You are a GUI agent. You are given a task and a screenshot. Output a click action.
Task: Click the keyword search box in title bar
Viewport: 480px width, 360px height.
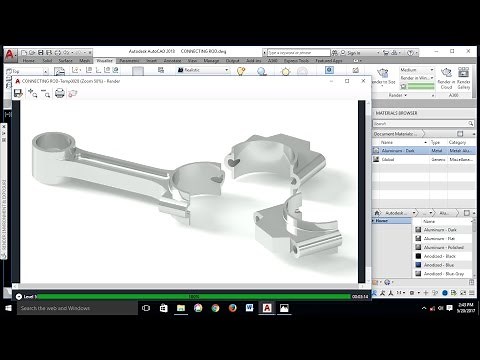(299, 53)
